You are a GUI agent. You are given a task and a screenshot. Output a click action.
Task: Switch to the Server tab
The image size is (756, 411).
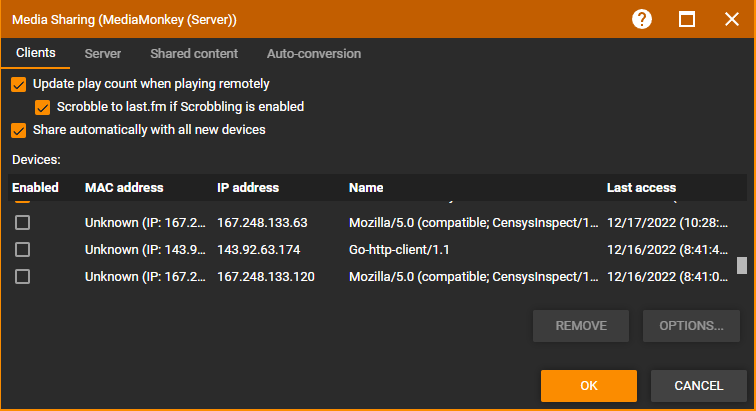(x=103, y=53)
